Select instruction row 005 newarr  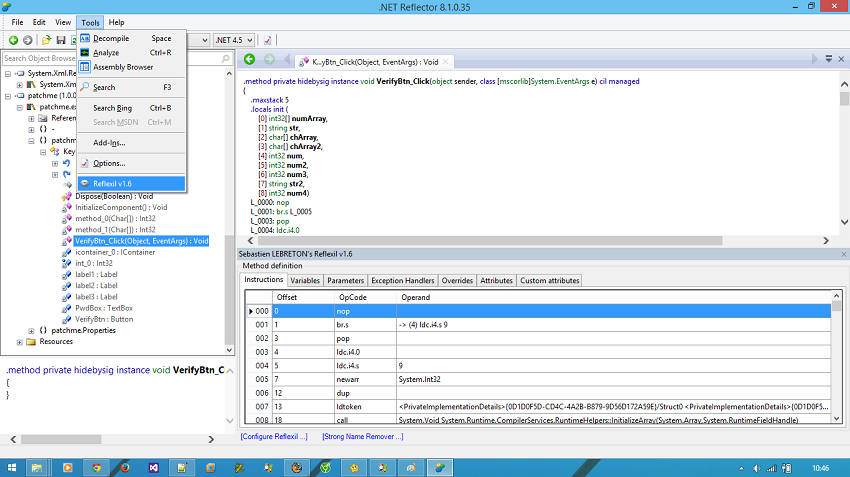click(x=538, y=379)
